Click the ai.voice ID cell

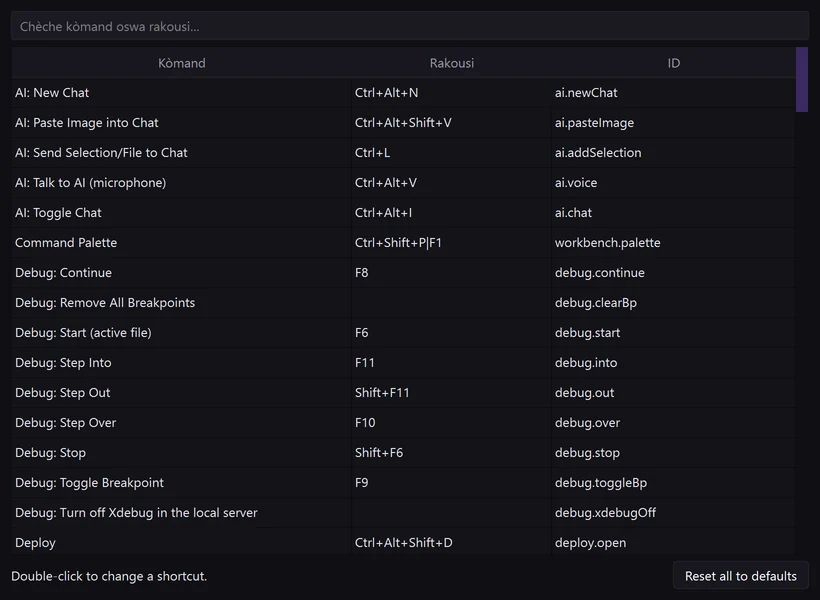674,183
